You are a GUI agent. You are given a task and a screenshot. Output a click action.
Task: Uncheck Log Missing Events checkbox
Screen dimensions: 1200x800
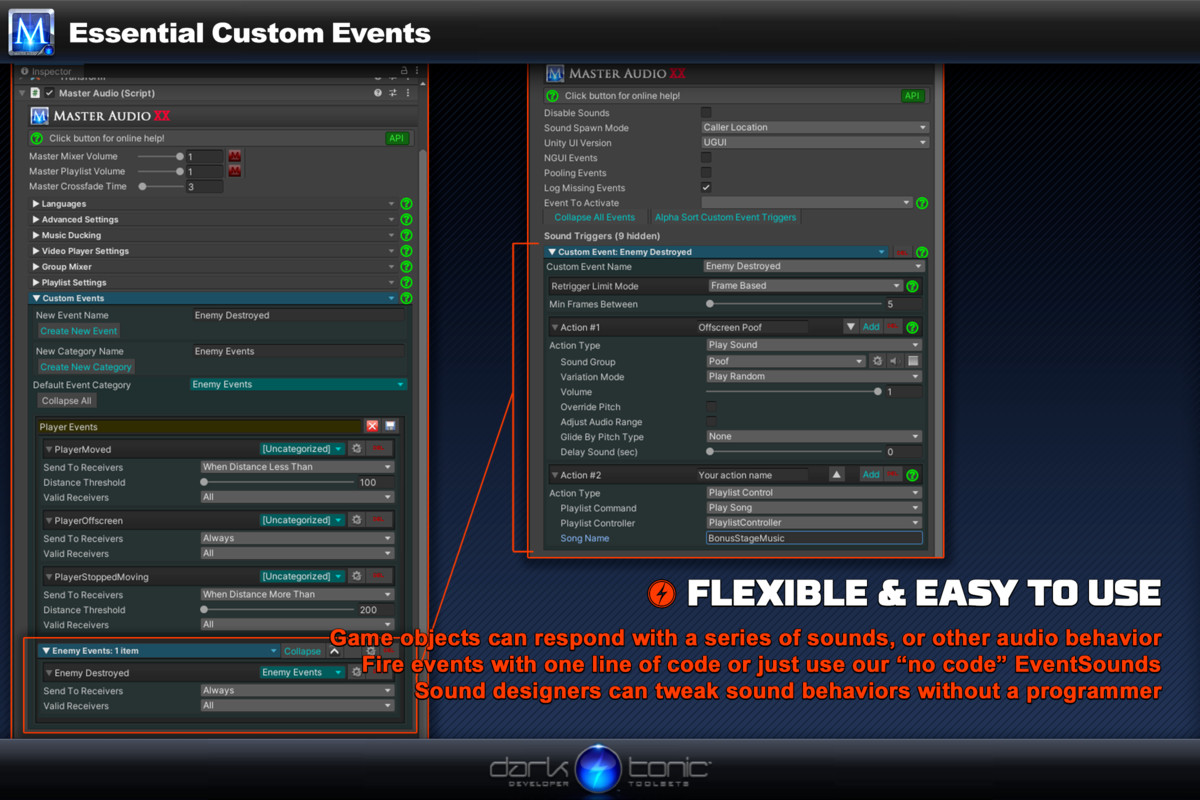(707, 188)
